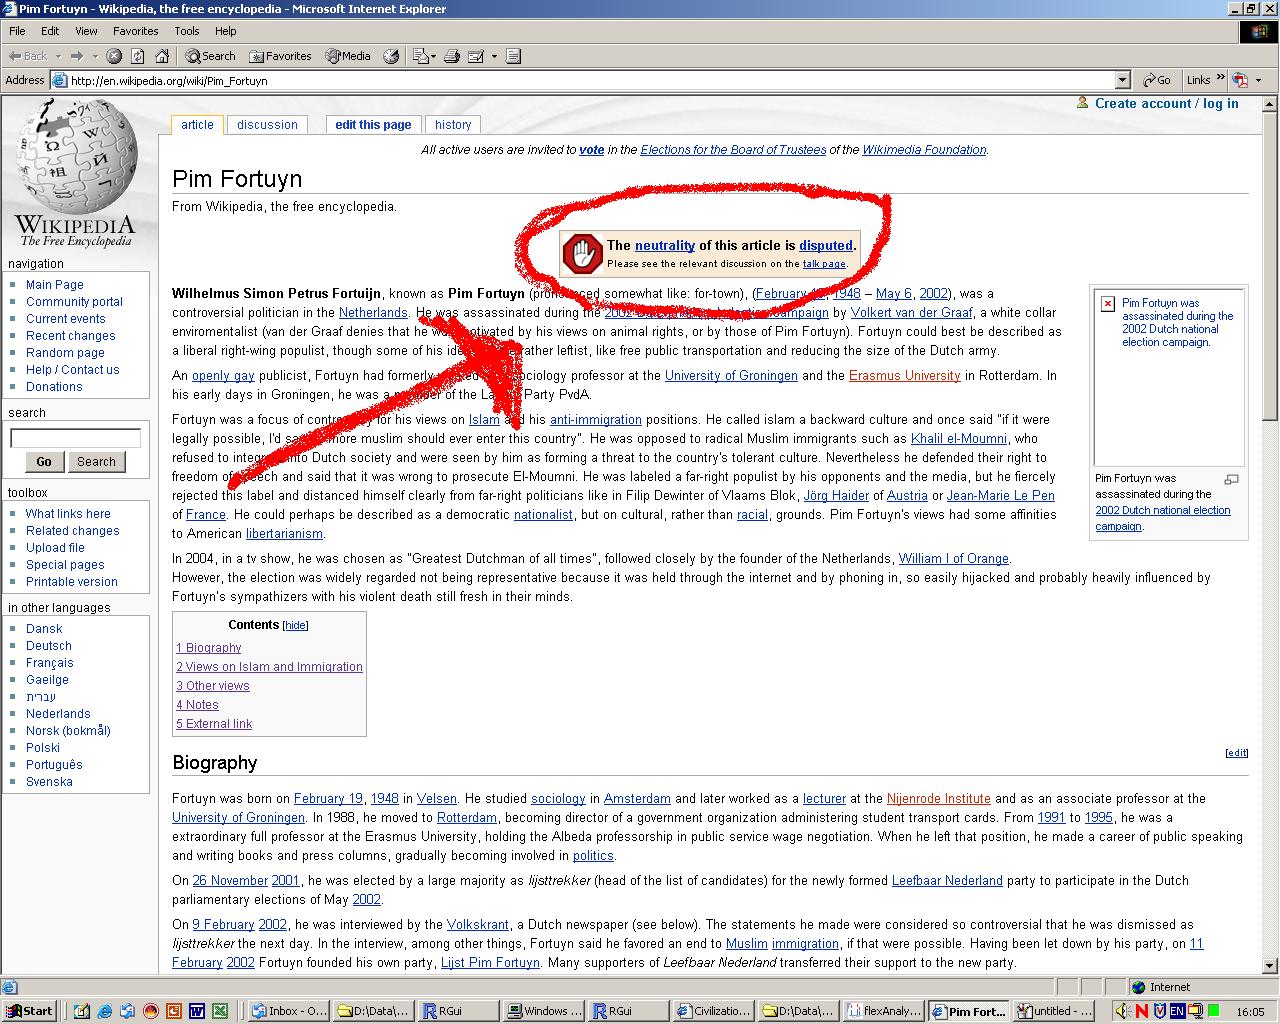Click the Edit page toolbar icon
This screenshot has height=1024, width=1280.
pyautogui.click(x=476, y=56)
